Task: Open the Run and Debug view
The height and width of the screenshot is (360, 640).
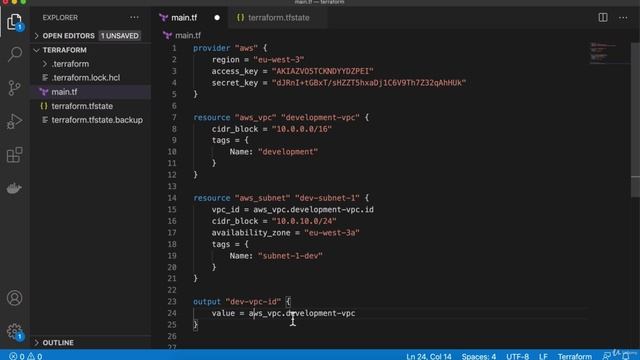Action: (x=14, y=121)
